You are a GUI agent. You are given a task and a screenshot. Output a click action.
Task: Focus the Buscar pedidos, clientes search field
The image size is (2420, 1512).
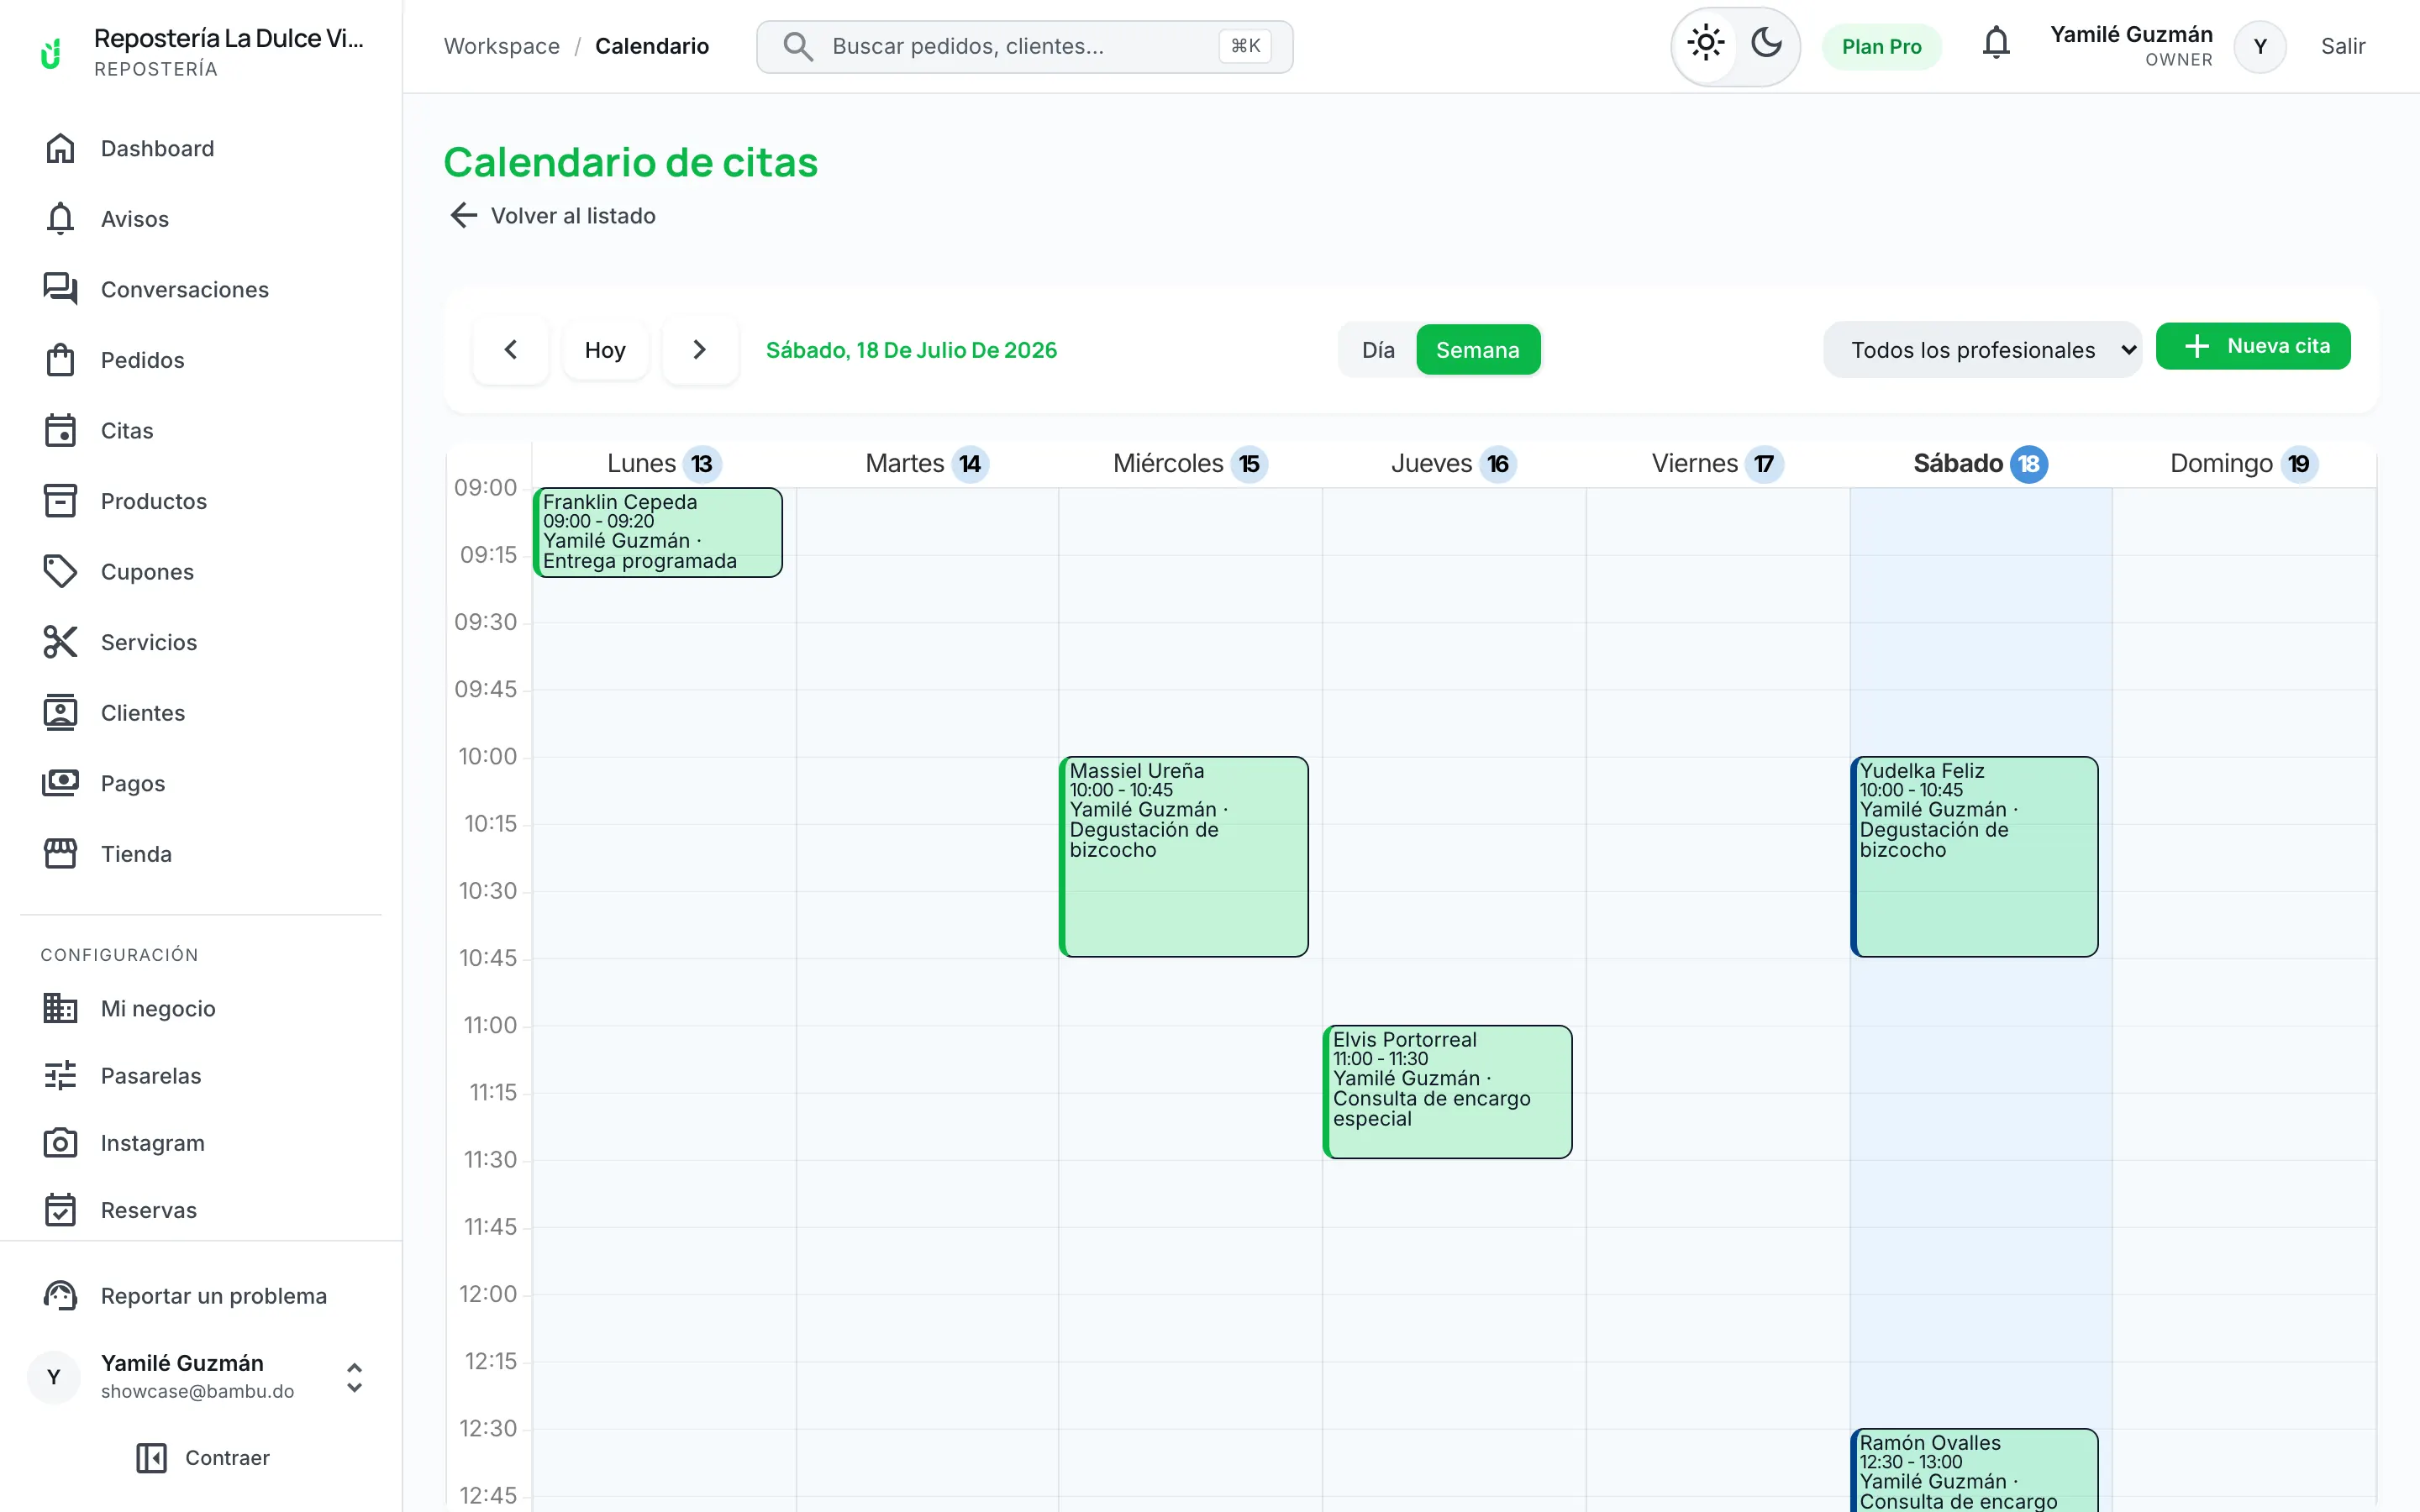[1024, 46]
